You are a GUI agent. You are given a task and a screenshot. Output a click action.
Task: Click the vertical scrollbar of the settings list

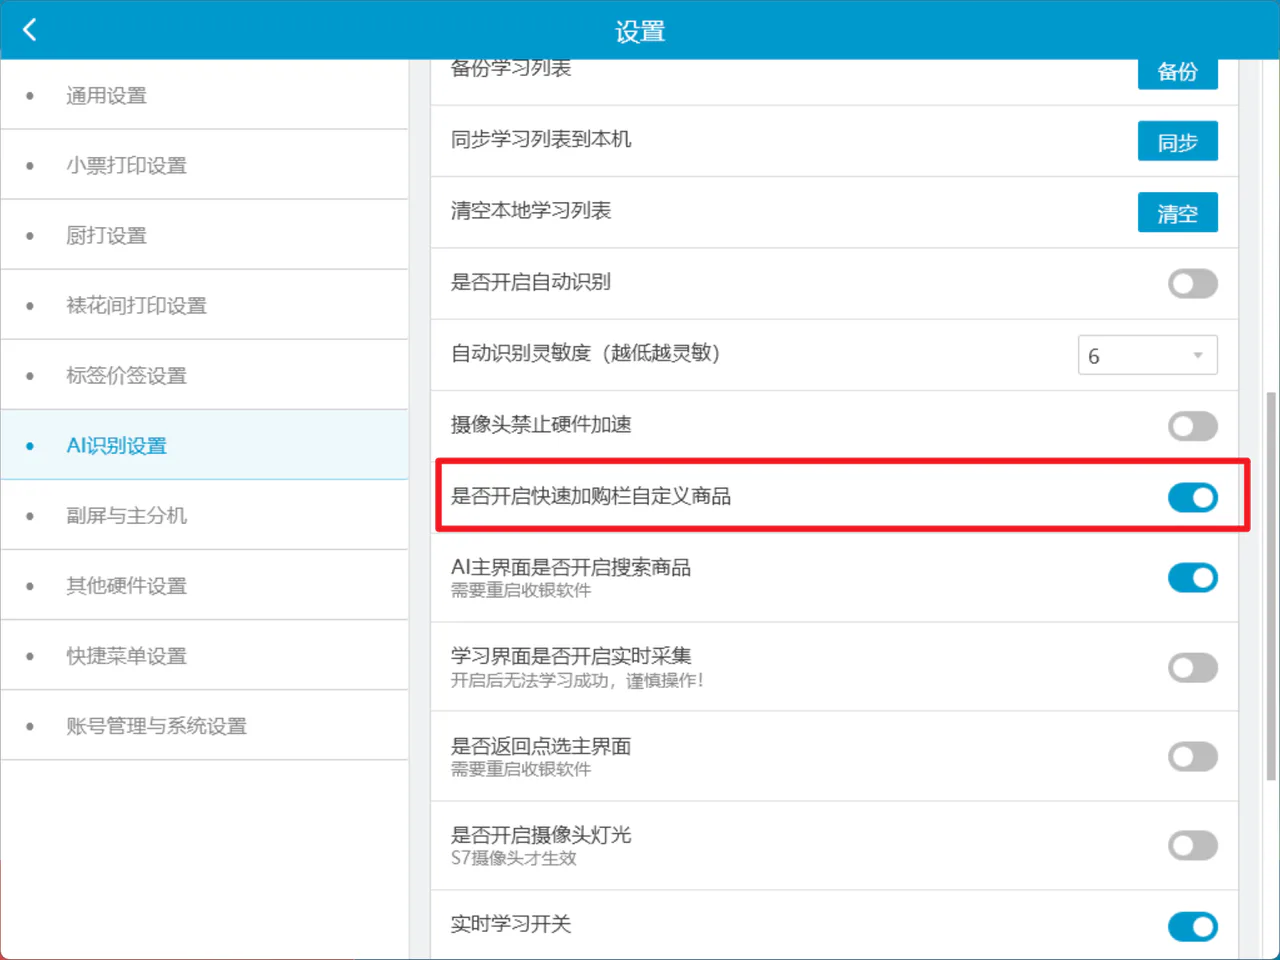click(1271, 586)
